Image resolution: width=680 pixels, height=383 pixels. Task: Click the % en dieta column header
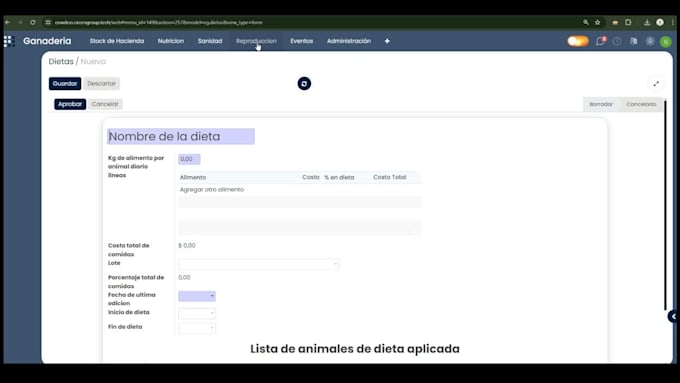(339, 177)
